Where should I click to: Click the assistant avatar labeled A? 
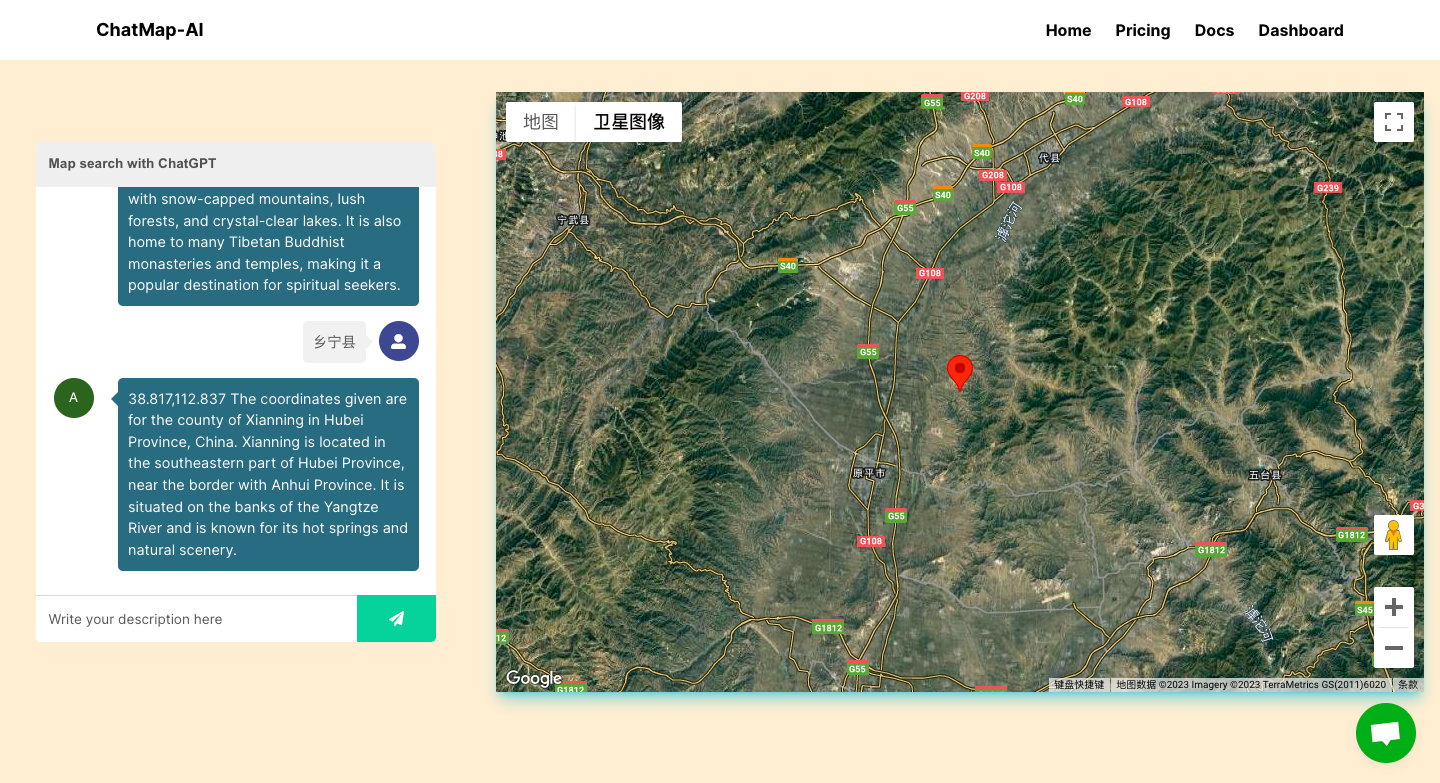point(74,398)
